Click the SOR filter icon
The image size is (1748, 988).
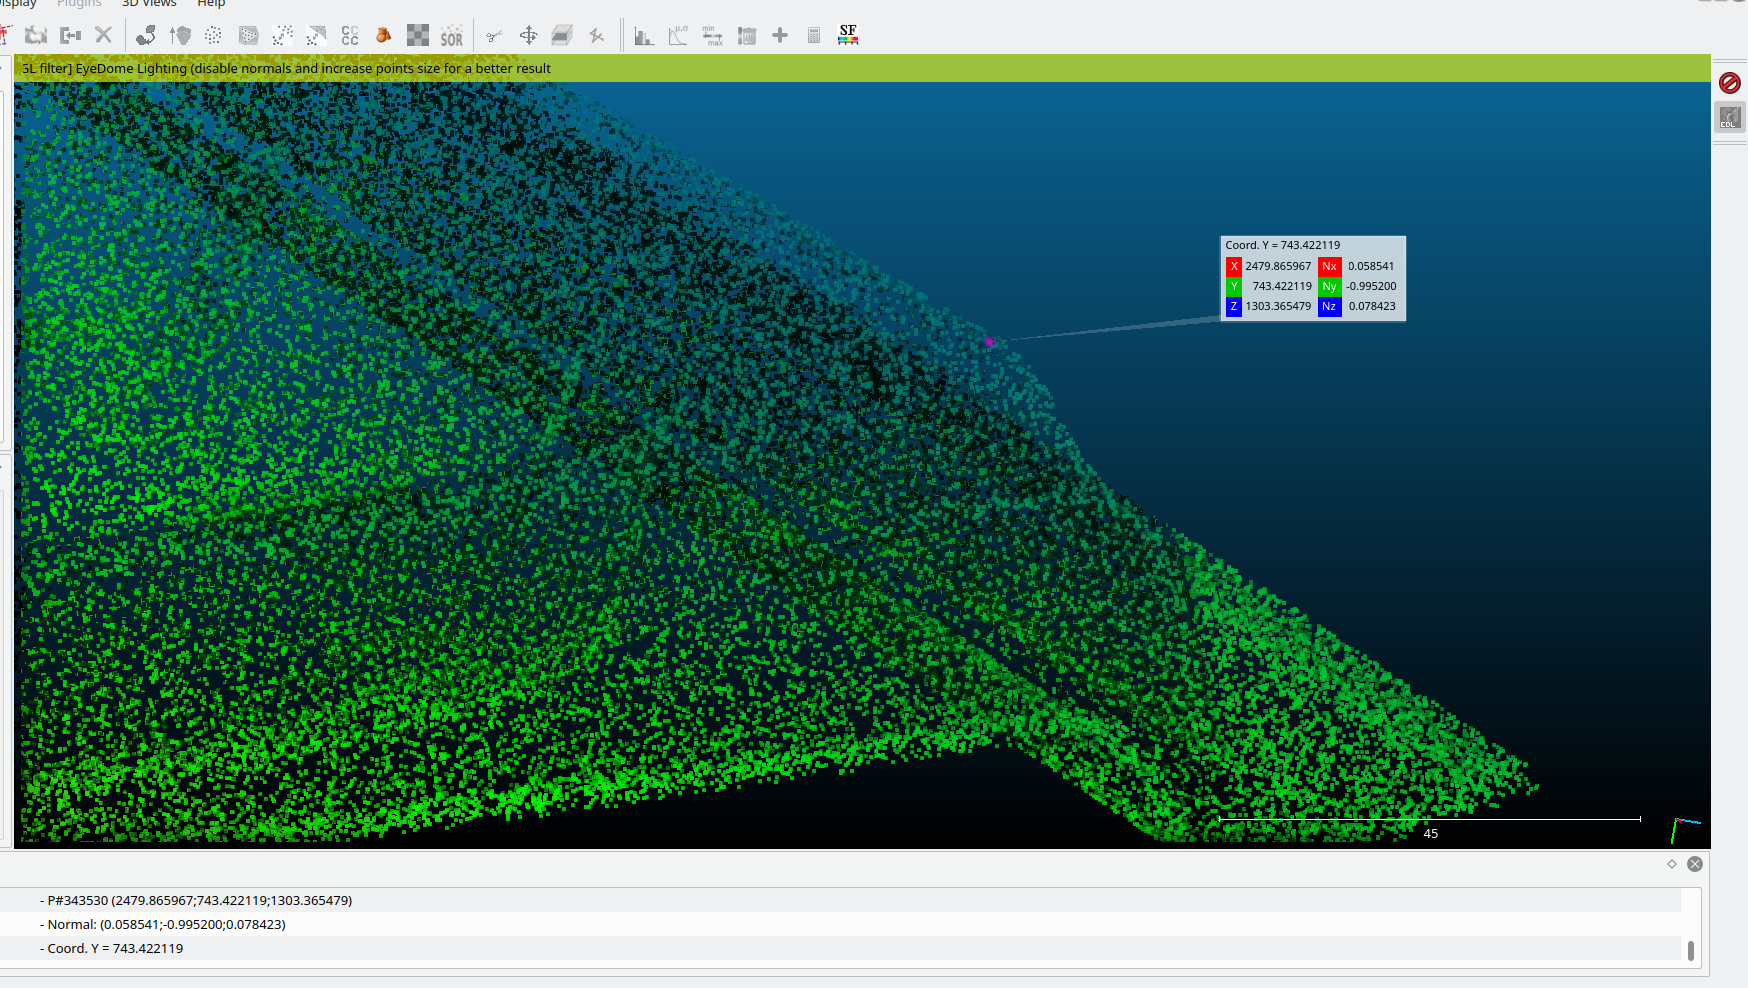pos(451,36)
